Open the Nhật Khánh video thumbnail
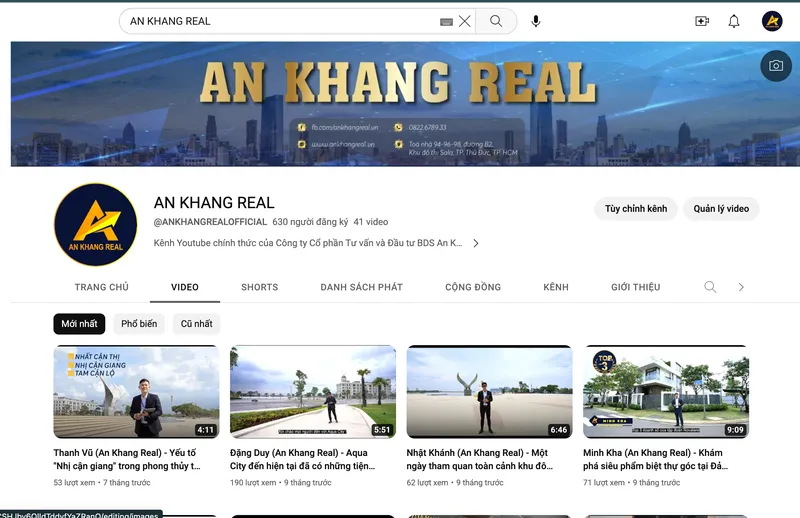Viewport: 800px width, 518px height. pos(489,391)
